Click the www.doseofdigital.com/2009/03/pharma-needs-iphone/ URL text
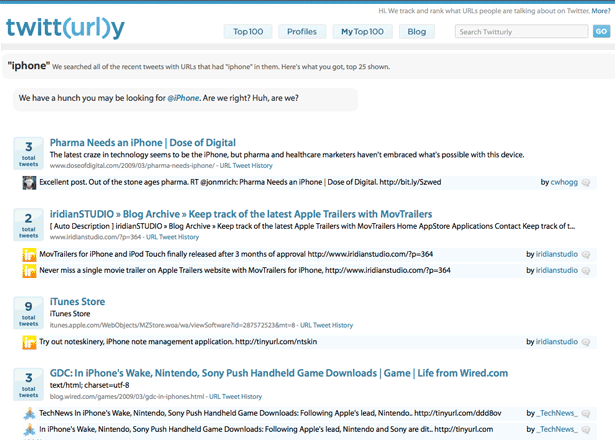Viewport: 615px width, 440px height. pos(132,165)
